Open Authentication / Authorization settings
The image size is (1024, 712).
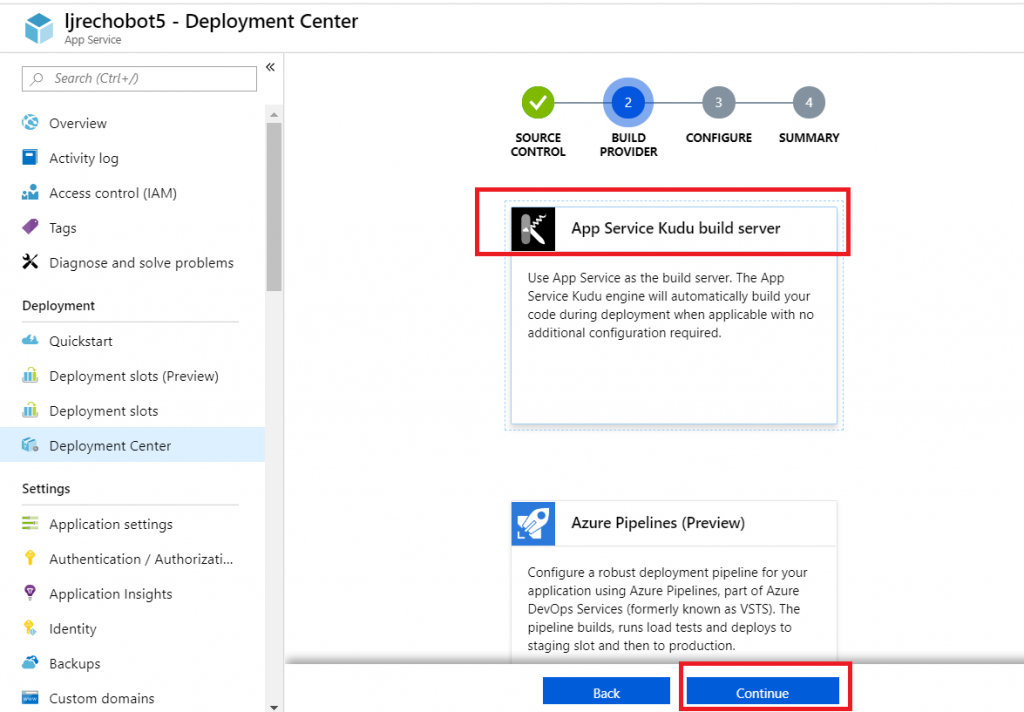(x=133, y=559)
